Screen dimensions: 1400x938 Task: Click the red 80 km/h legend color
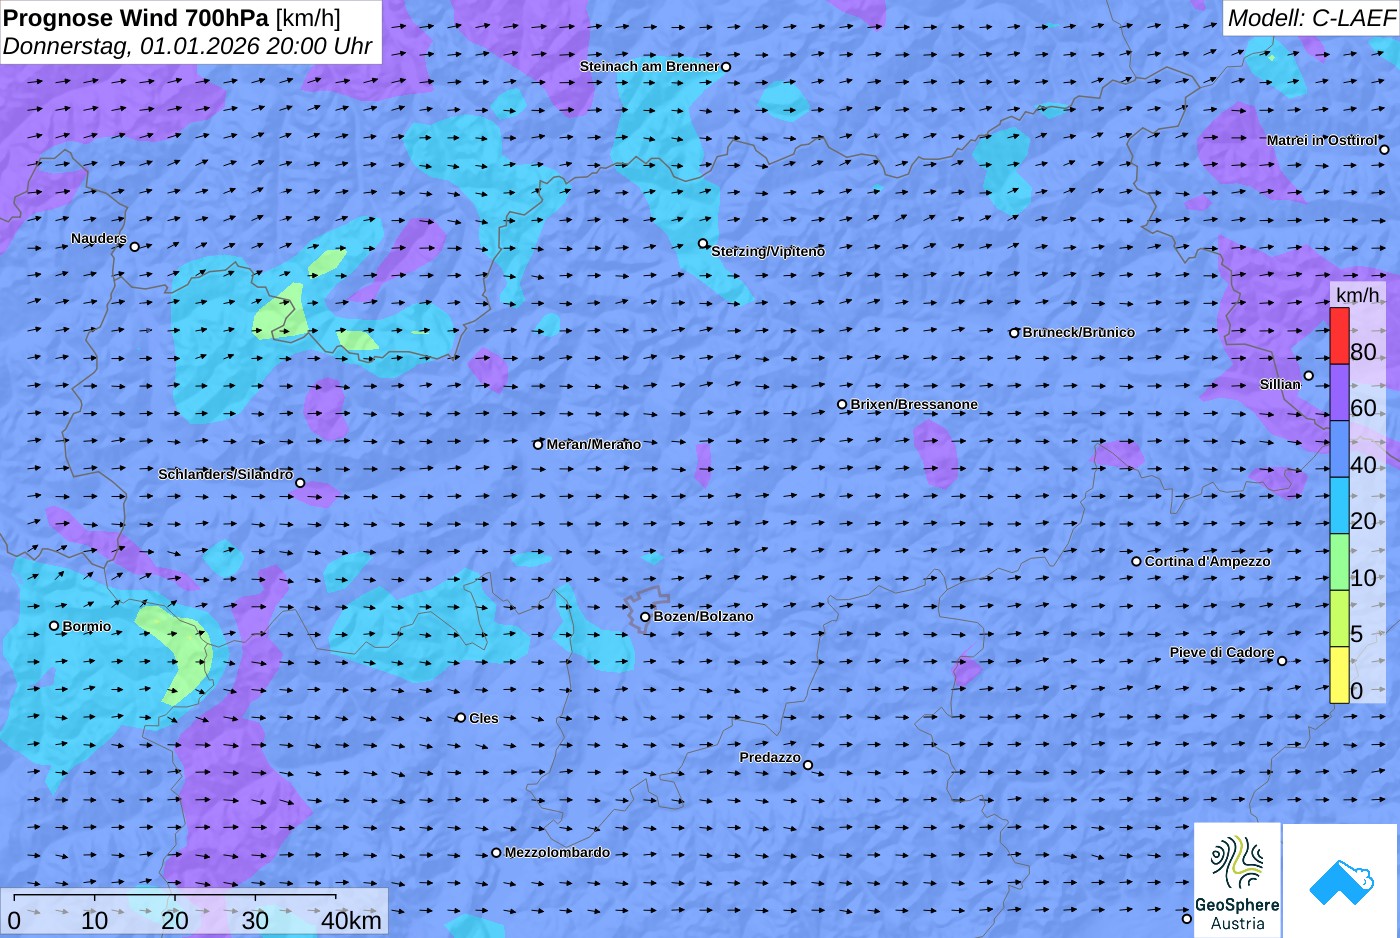1339,336
